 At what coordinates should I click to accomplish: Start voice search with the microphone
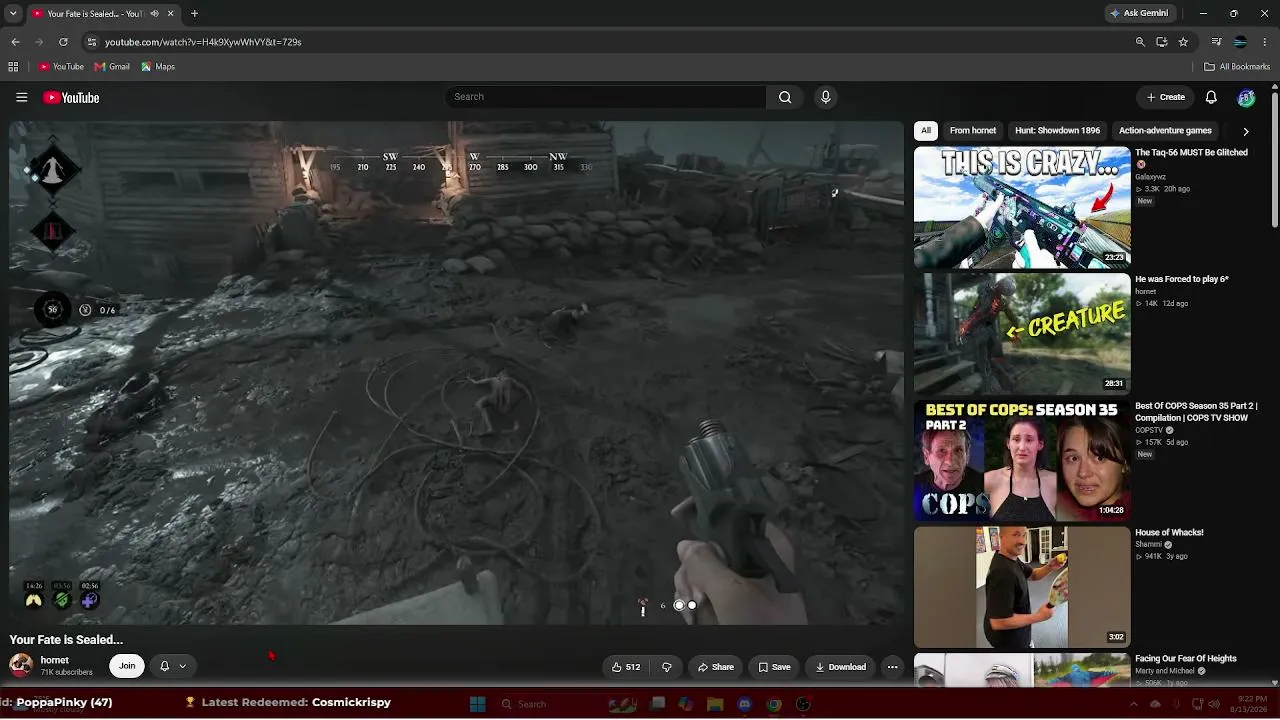825,97
